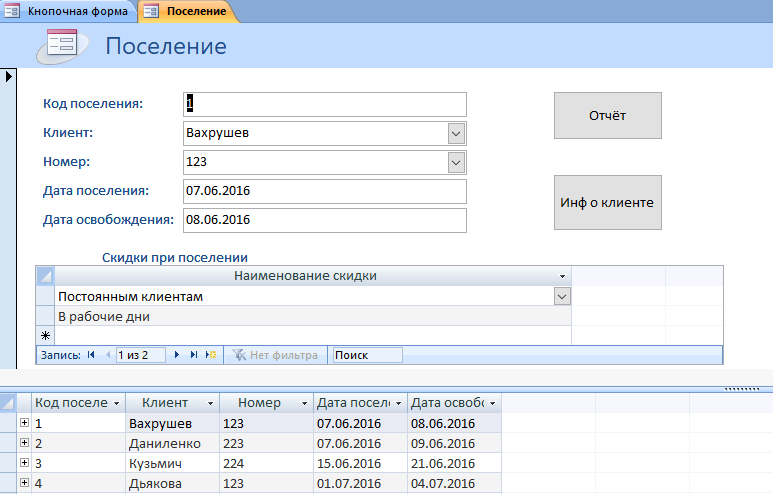Go to next record in subform navigator
This screenshot has height=494, width=773.
pos(176,355)
